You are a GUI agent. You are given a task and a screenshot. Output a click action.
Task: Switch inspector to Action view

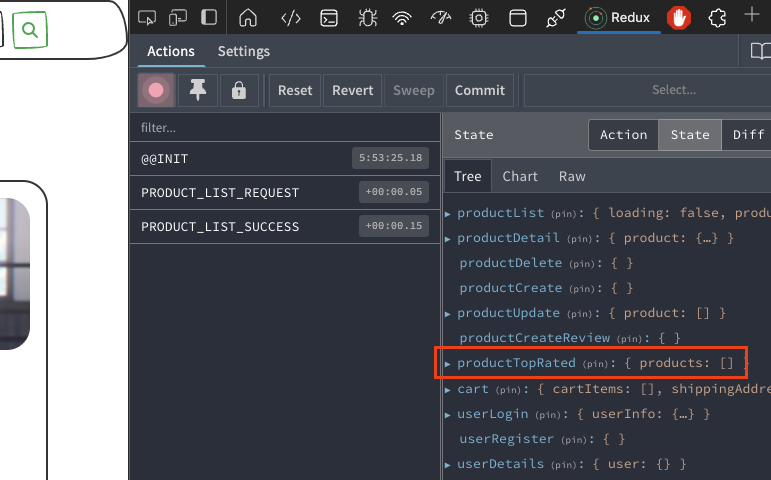click(x=623, y=135)
